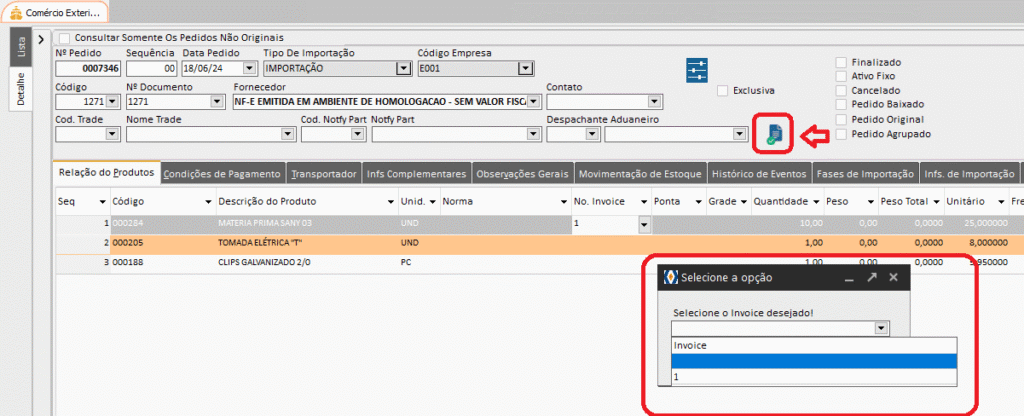The image size is (1024, 416).
Task: Open the Nº Documento dropdown
Action: (x=216, y=101)
